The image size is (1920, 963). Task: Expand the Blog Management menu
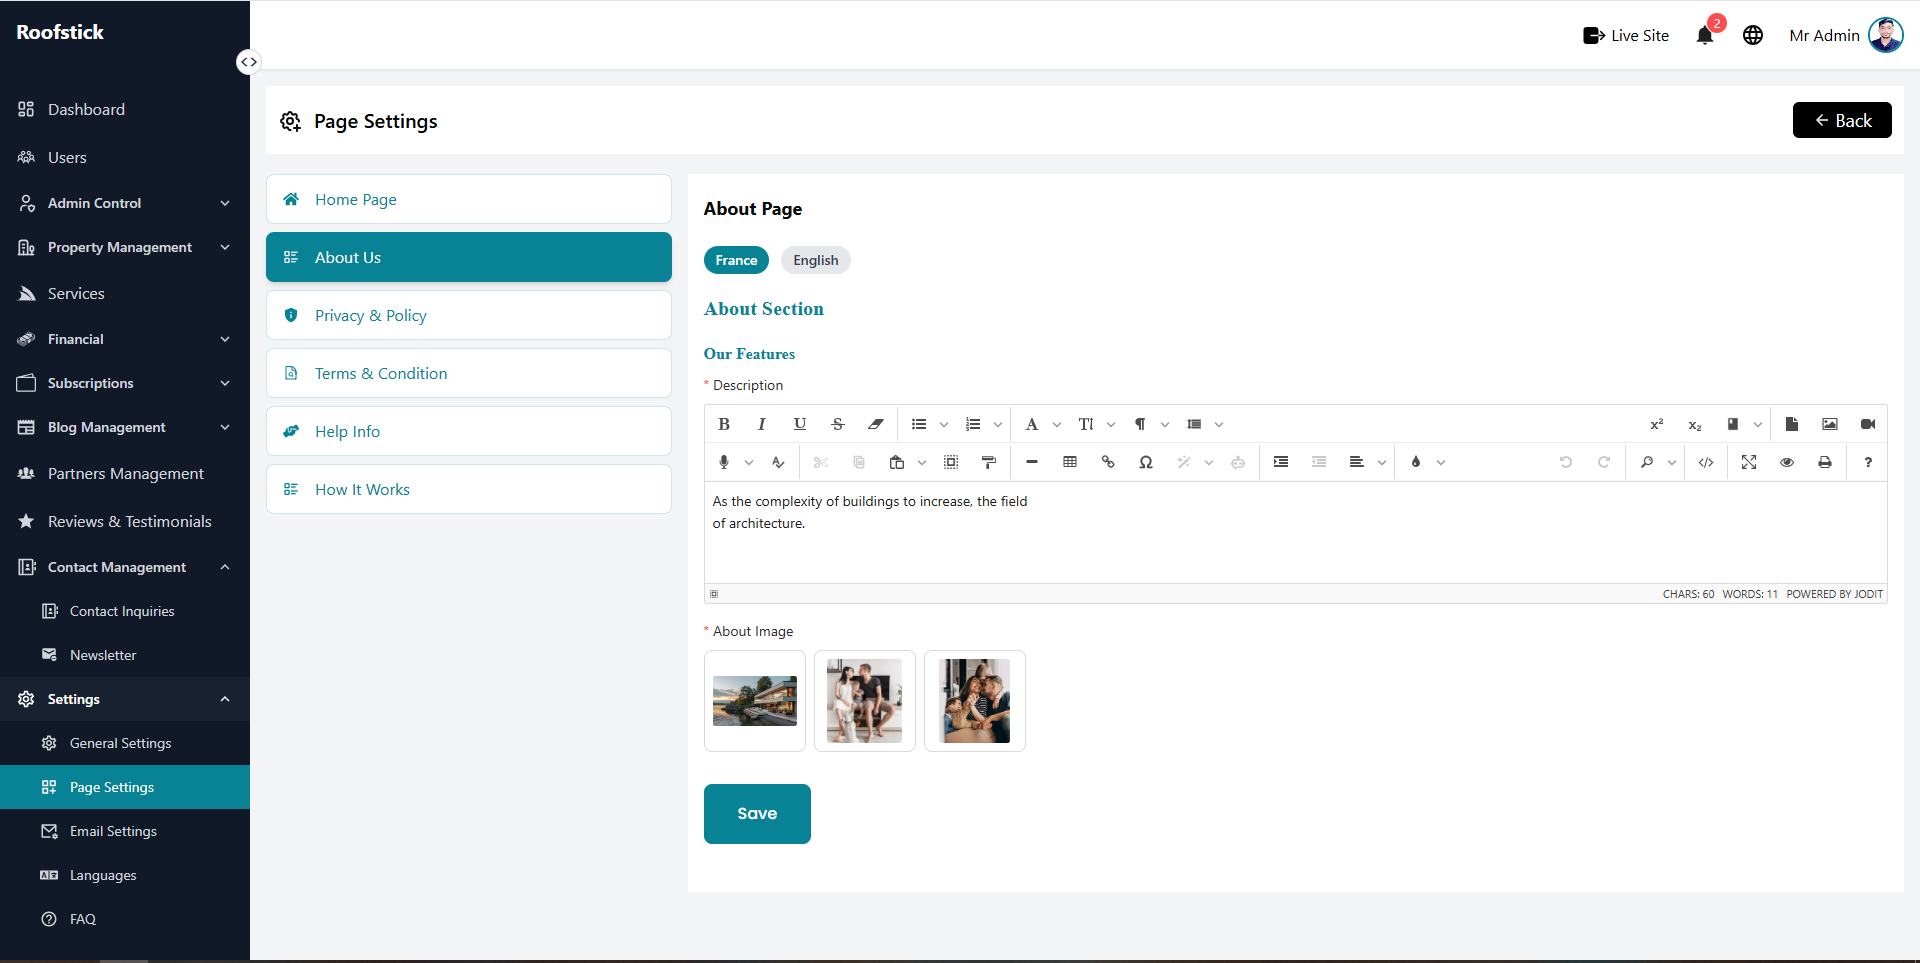point(125,427)
